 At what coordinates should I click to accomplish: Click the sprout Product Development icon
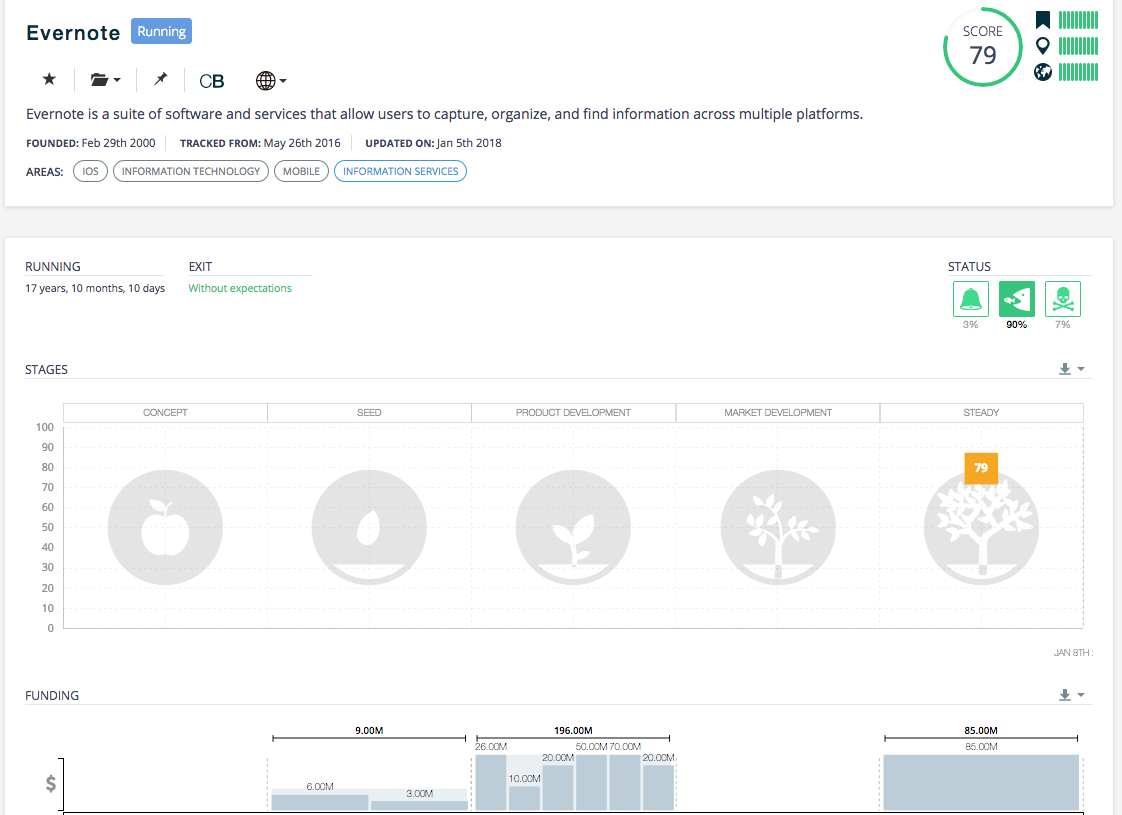coord(573,527)
